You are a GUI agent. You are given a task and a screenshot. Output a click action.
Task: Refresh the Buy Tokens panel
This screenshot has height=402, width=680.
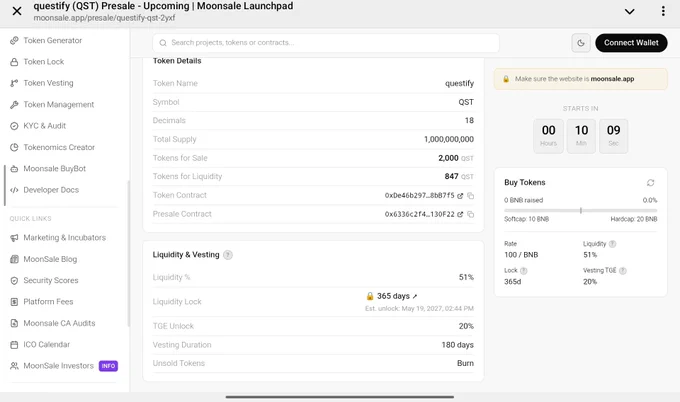651,183
